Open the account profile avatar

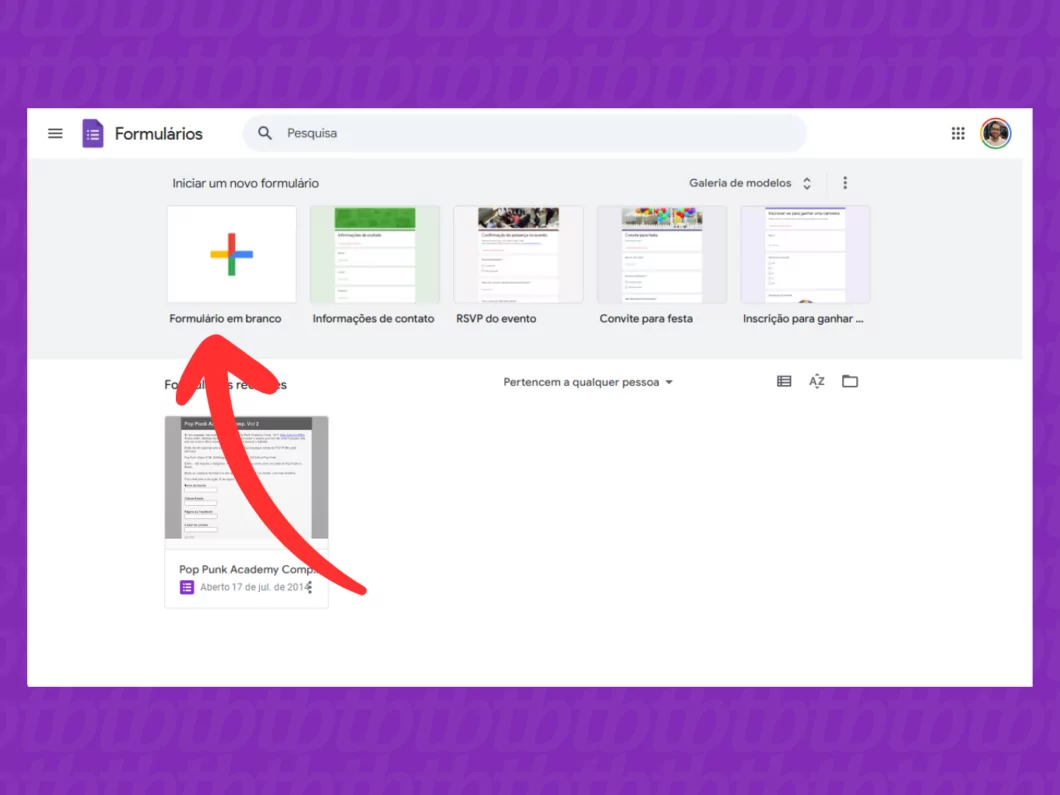996,133
